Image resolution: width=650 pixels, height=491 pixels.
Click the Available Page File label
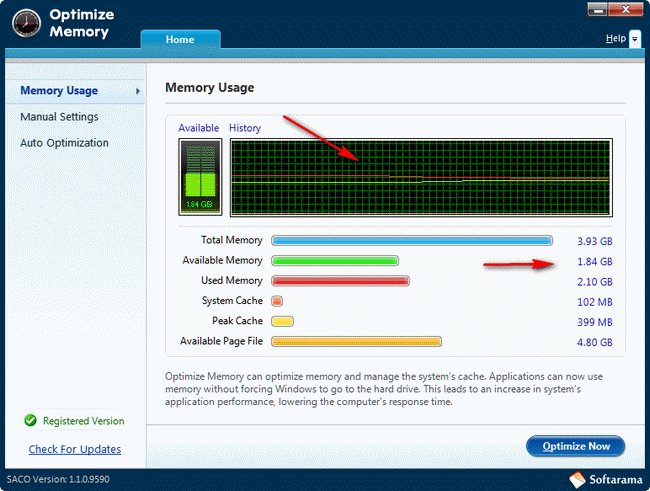coord(221,341)
